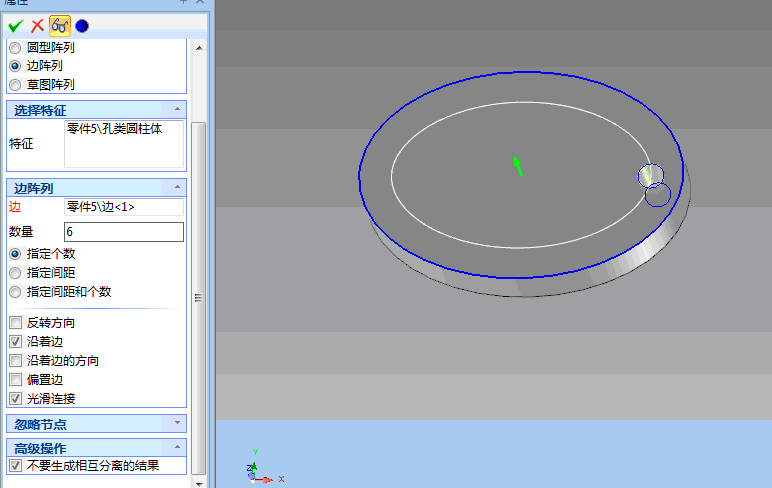The image size is (772, 488).
Task: Expand the 忽略节点 section
Action: pyautogui.click(x=177, y=424)
